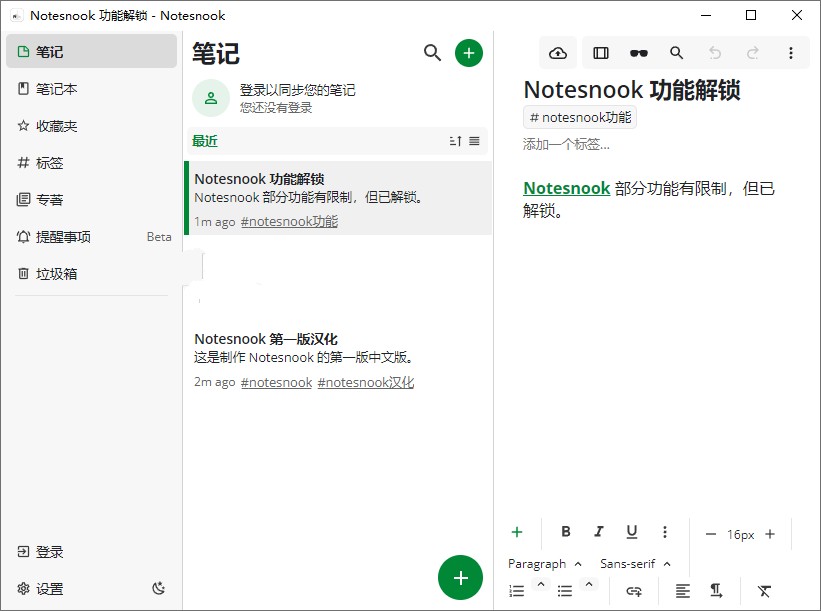This screenshot has height=611, width=821.
Task: Click green plus insert block icon in toolbar
Action: point(517,532)
